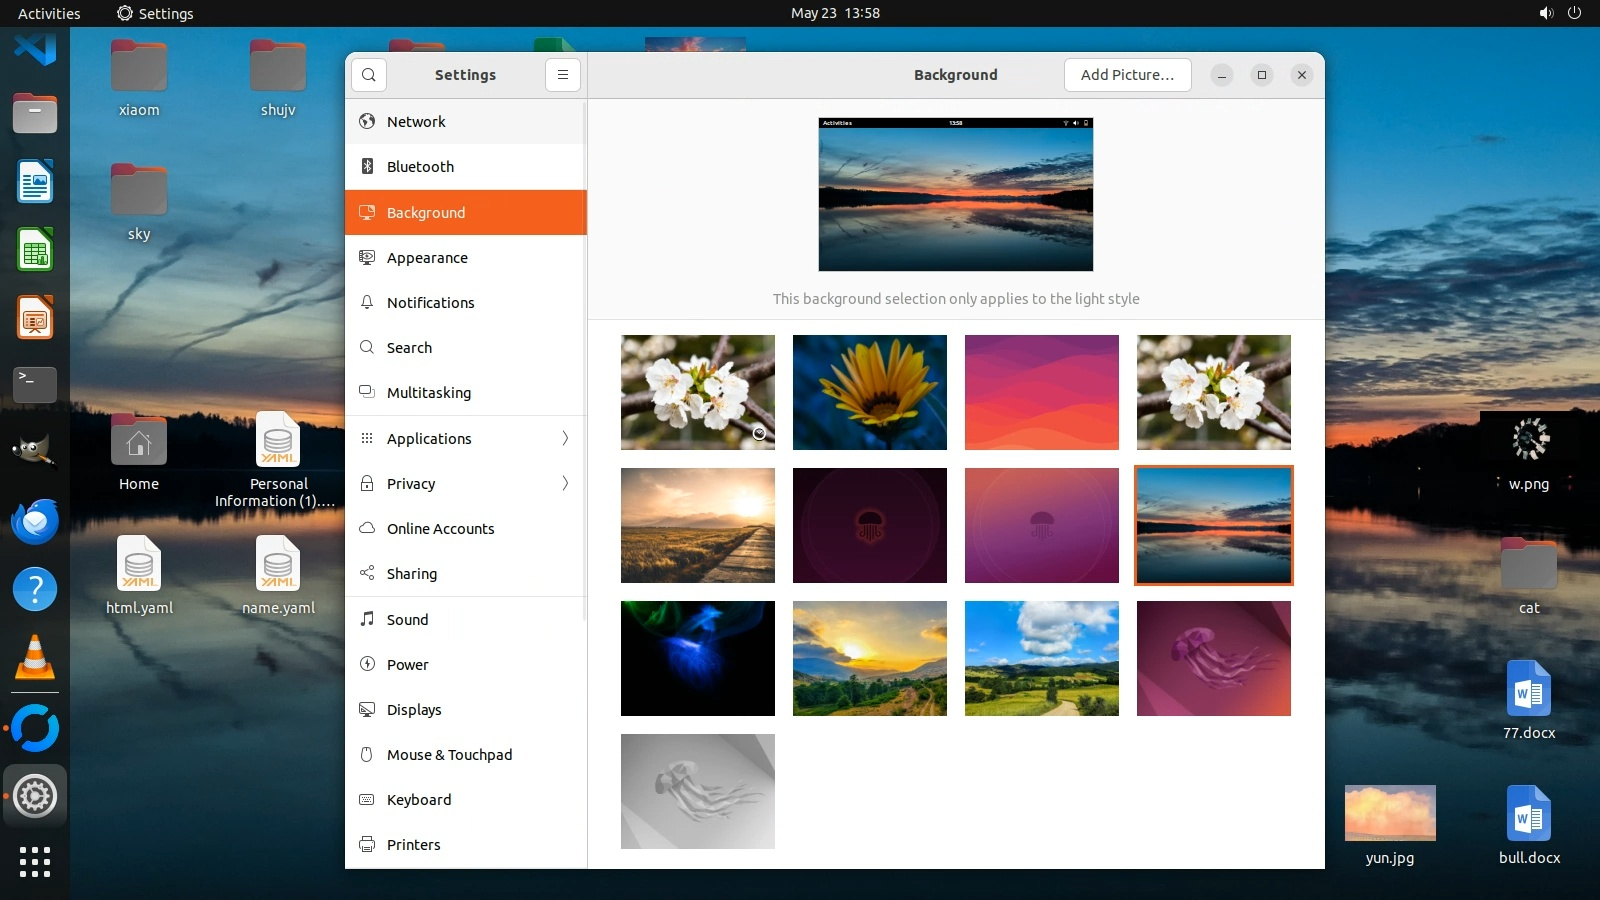Open VLC media player from dock
This screenshot has width=1600, height=900.
click(x=35, y=658)
